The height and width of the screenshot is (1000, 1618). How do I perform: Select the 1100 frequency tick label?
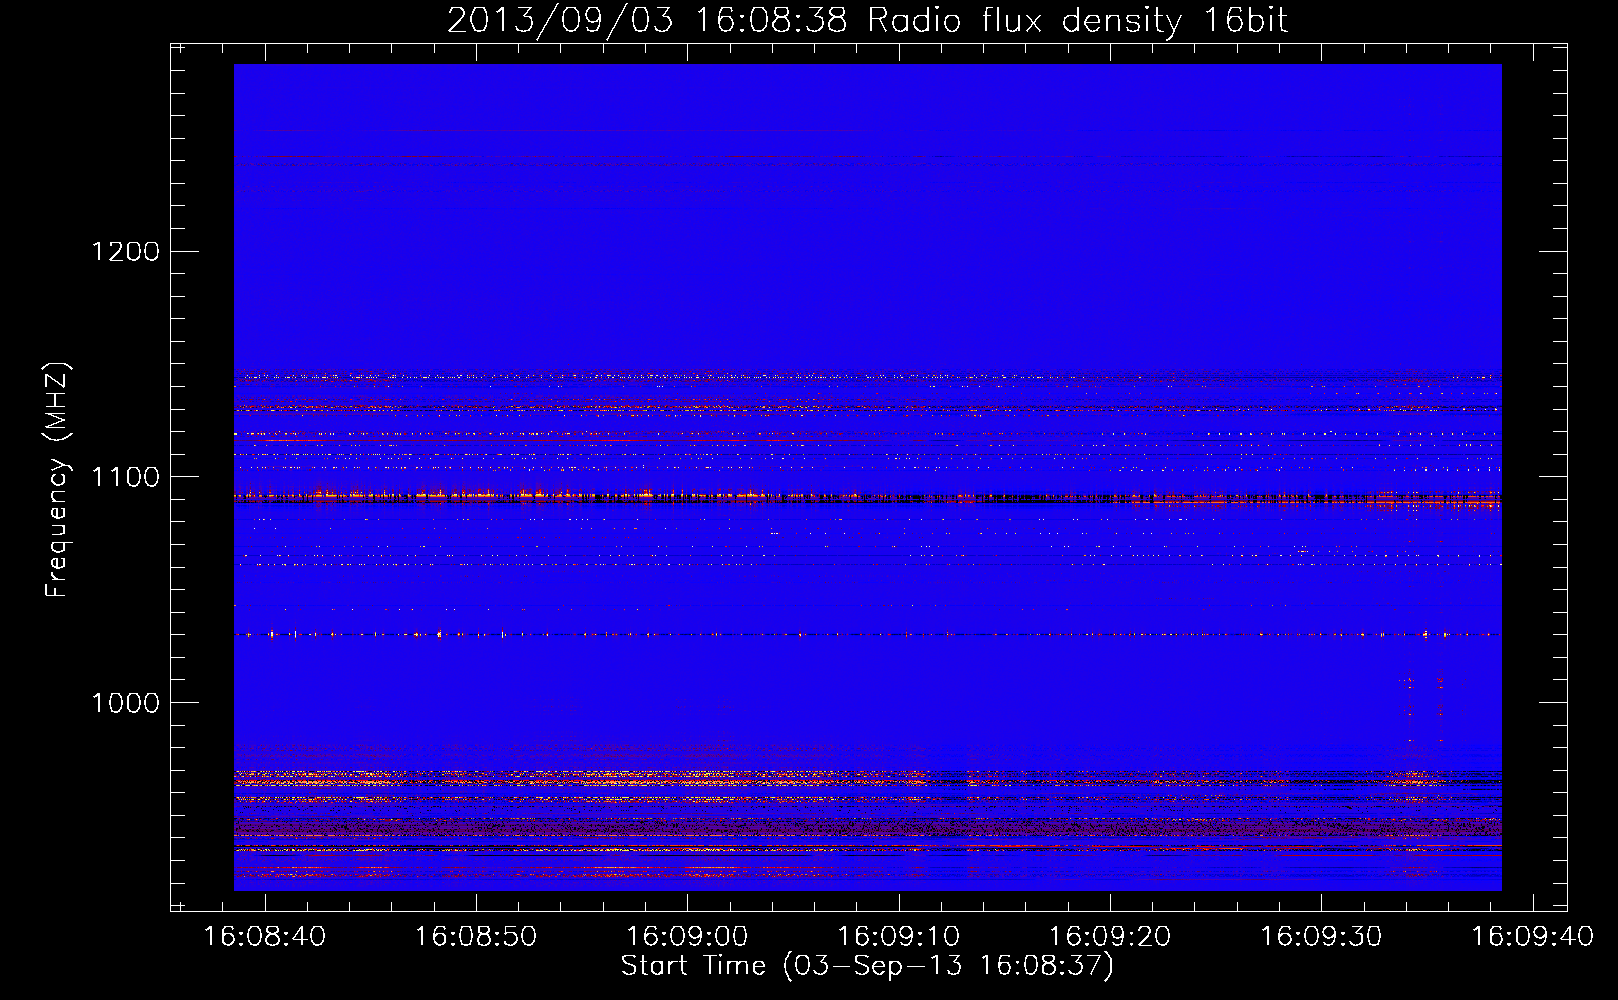125,477
